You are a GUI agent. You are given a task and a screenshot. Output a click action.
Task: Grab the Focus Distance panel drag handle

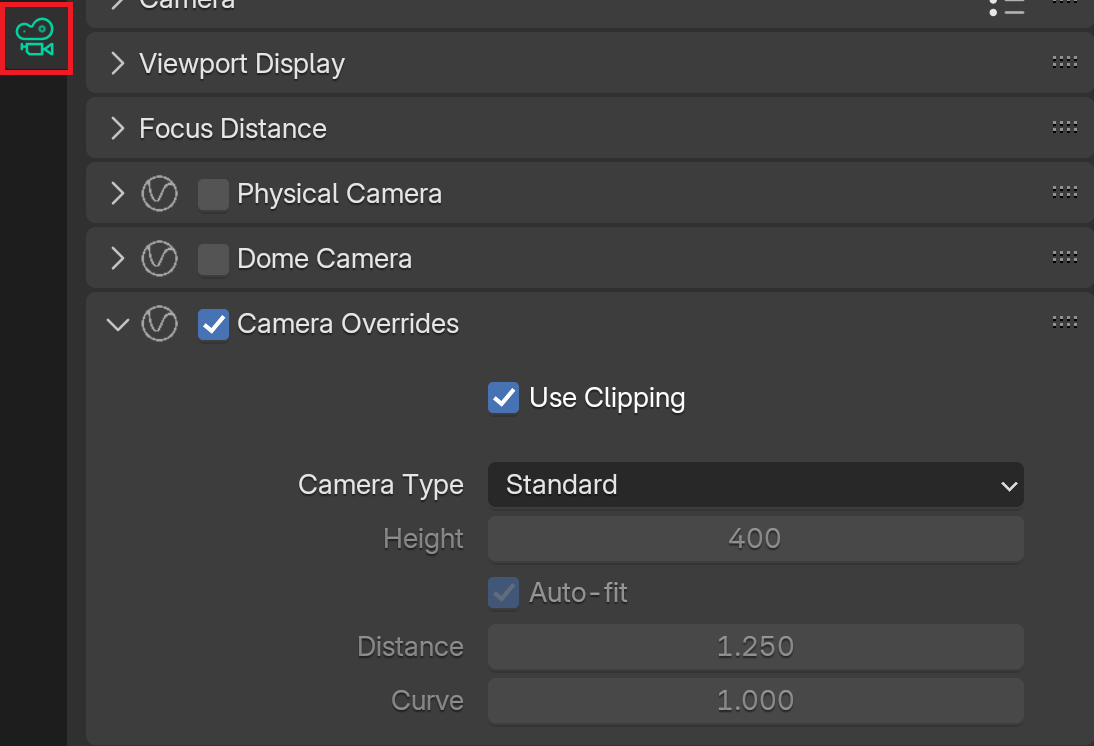[1065, 127]
